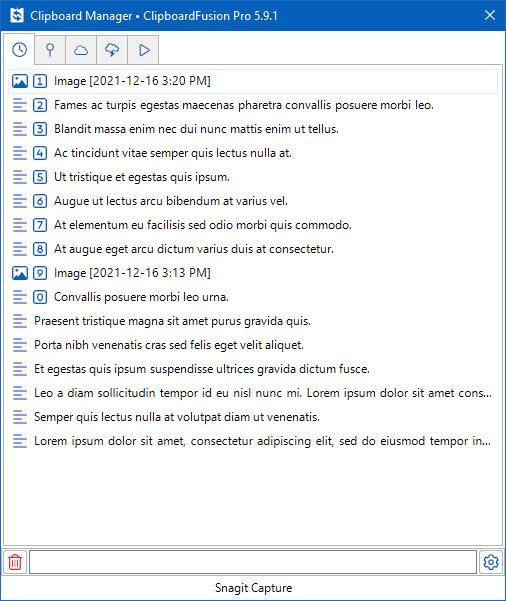Open the cloud Online items tab
Viewport: 506px width, 601px height.
pyautogui.click(x=81, y=50)
